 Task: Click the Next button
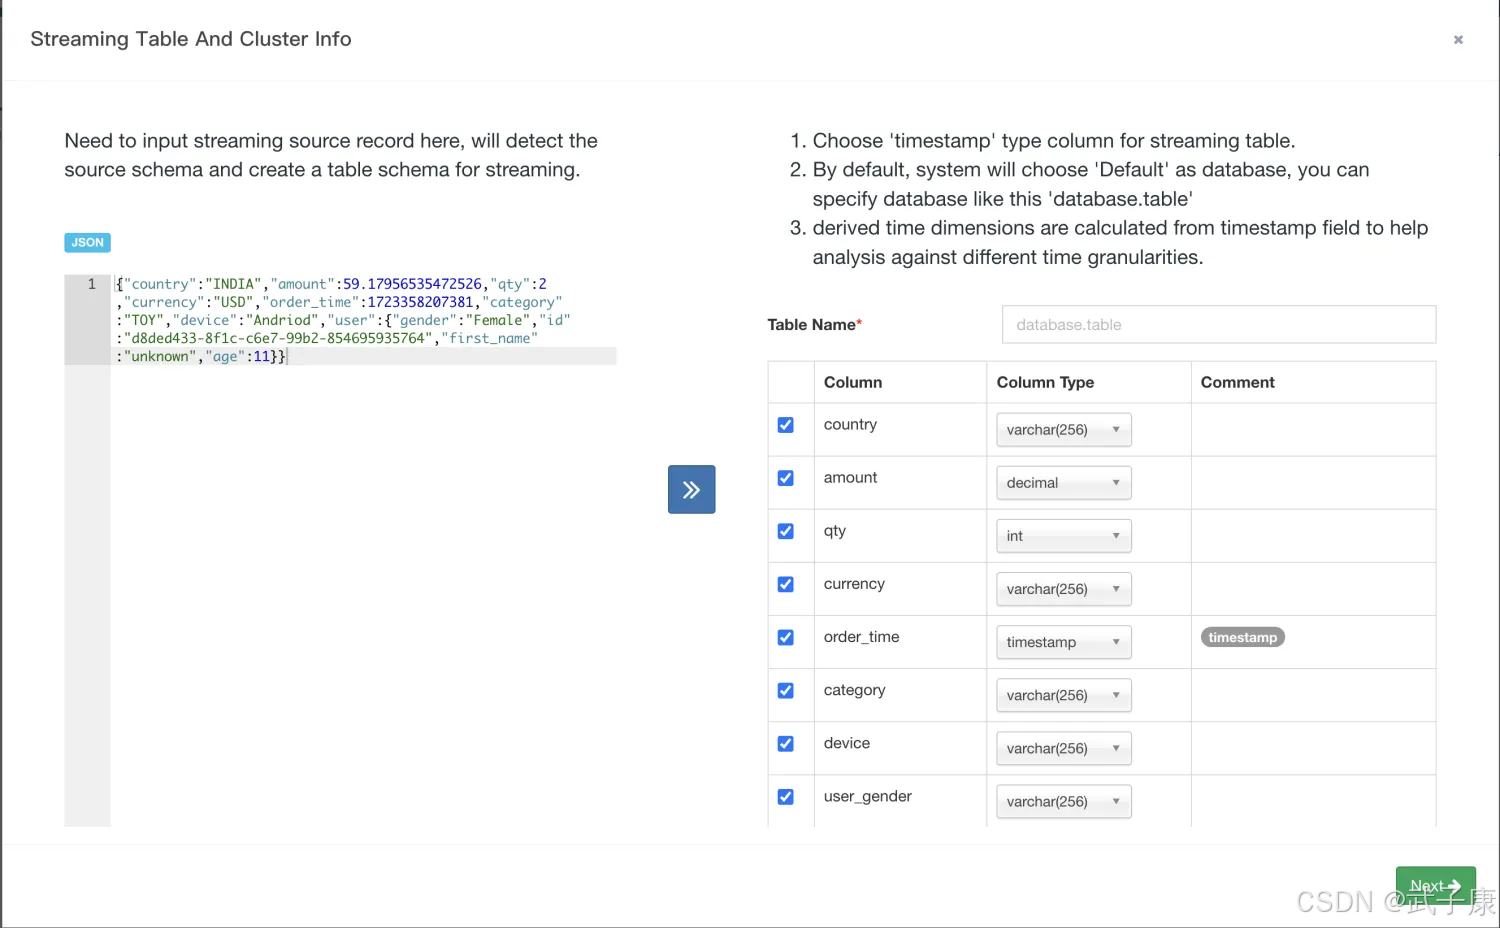coord(1435,886)
